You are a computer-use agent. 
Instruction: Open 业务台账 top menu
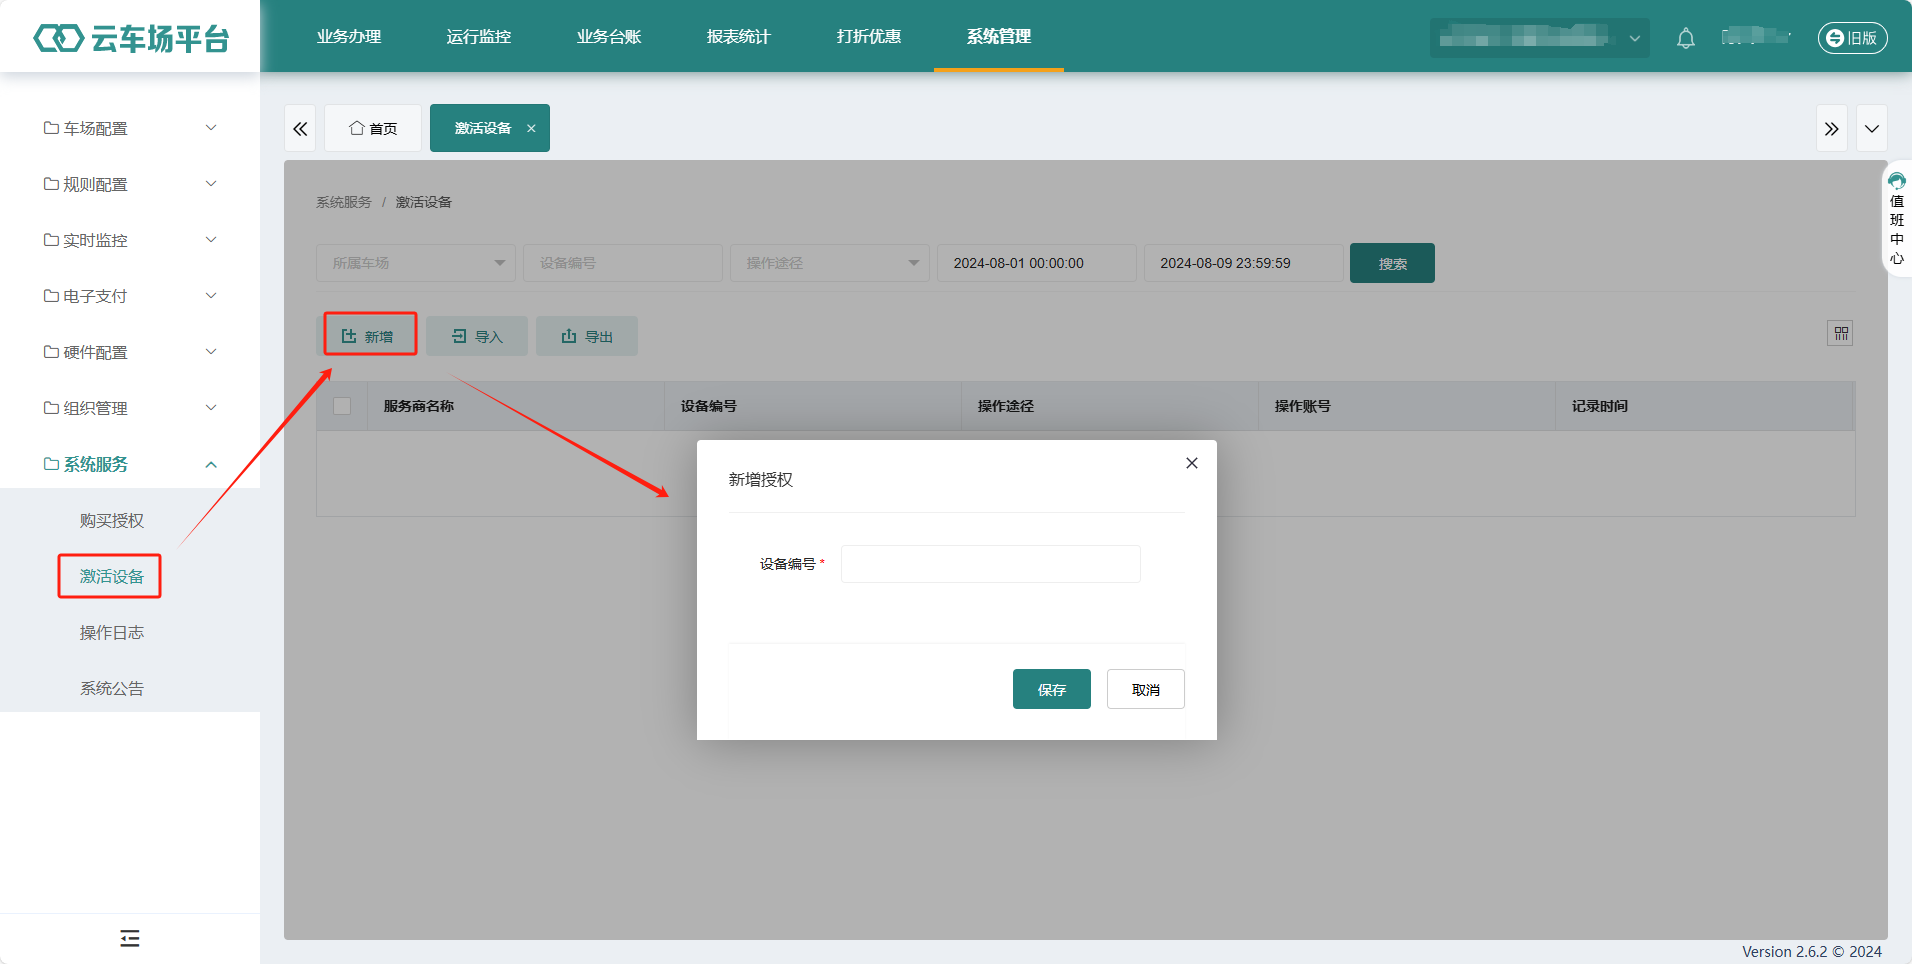[609, 36]
